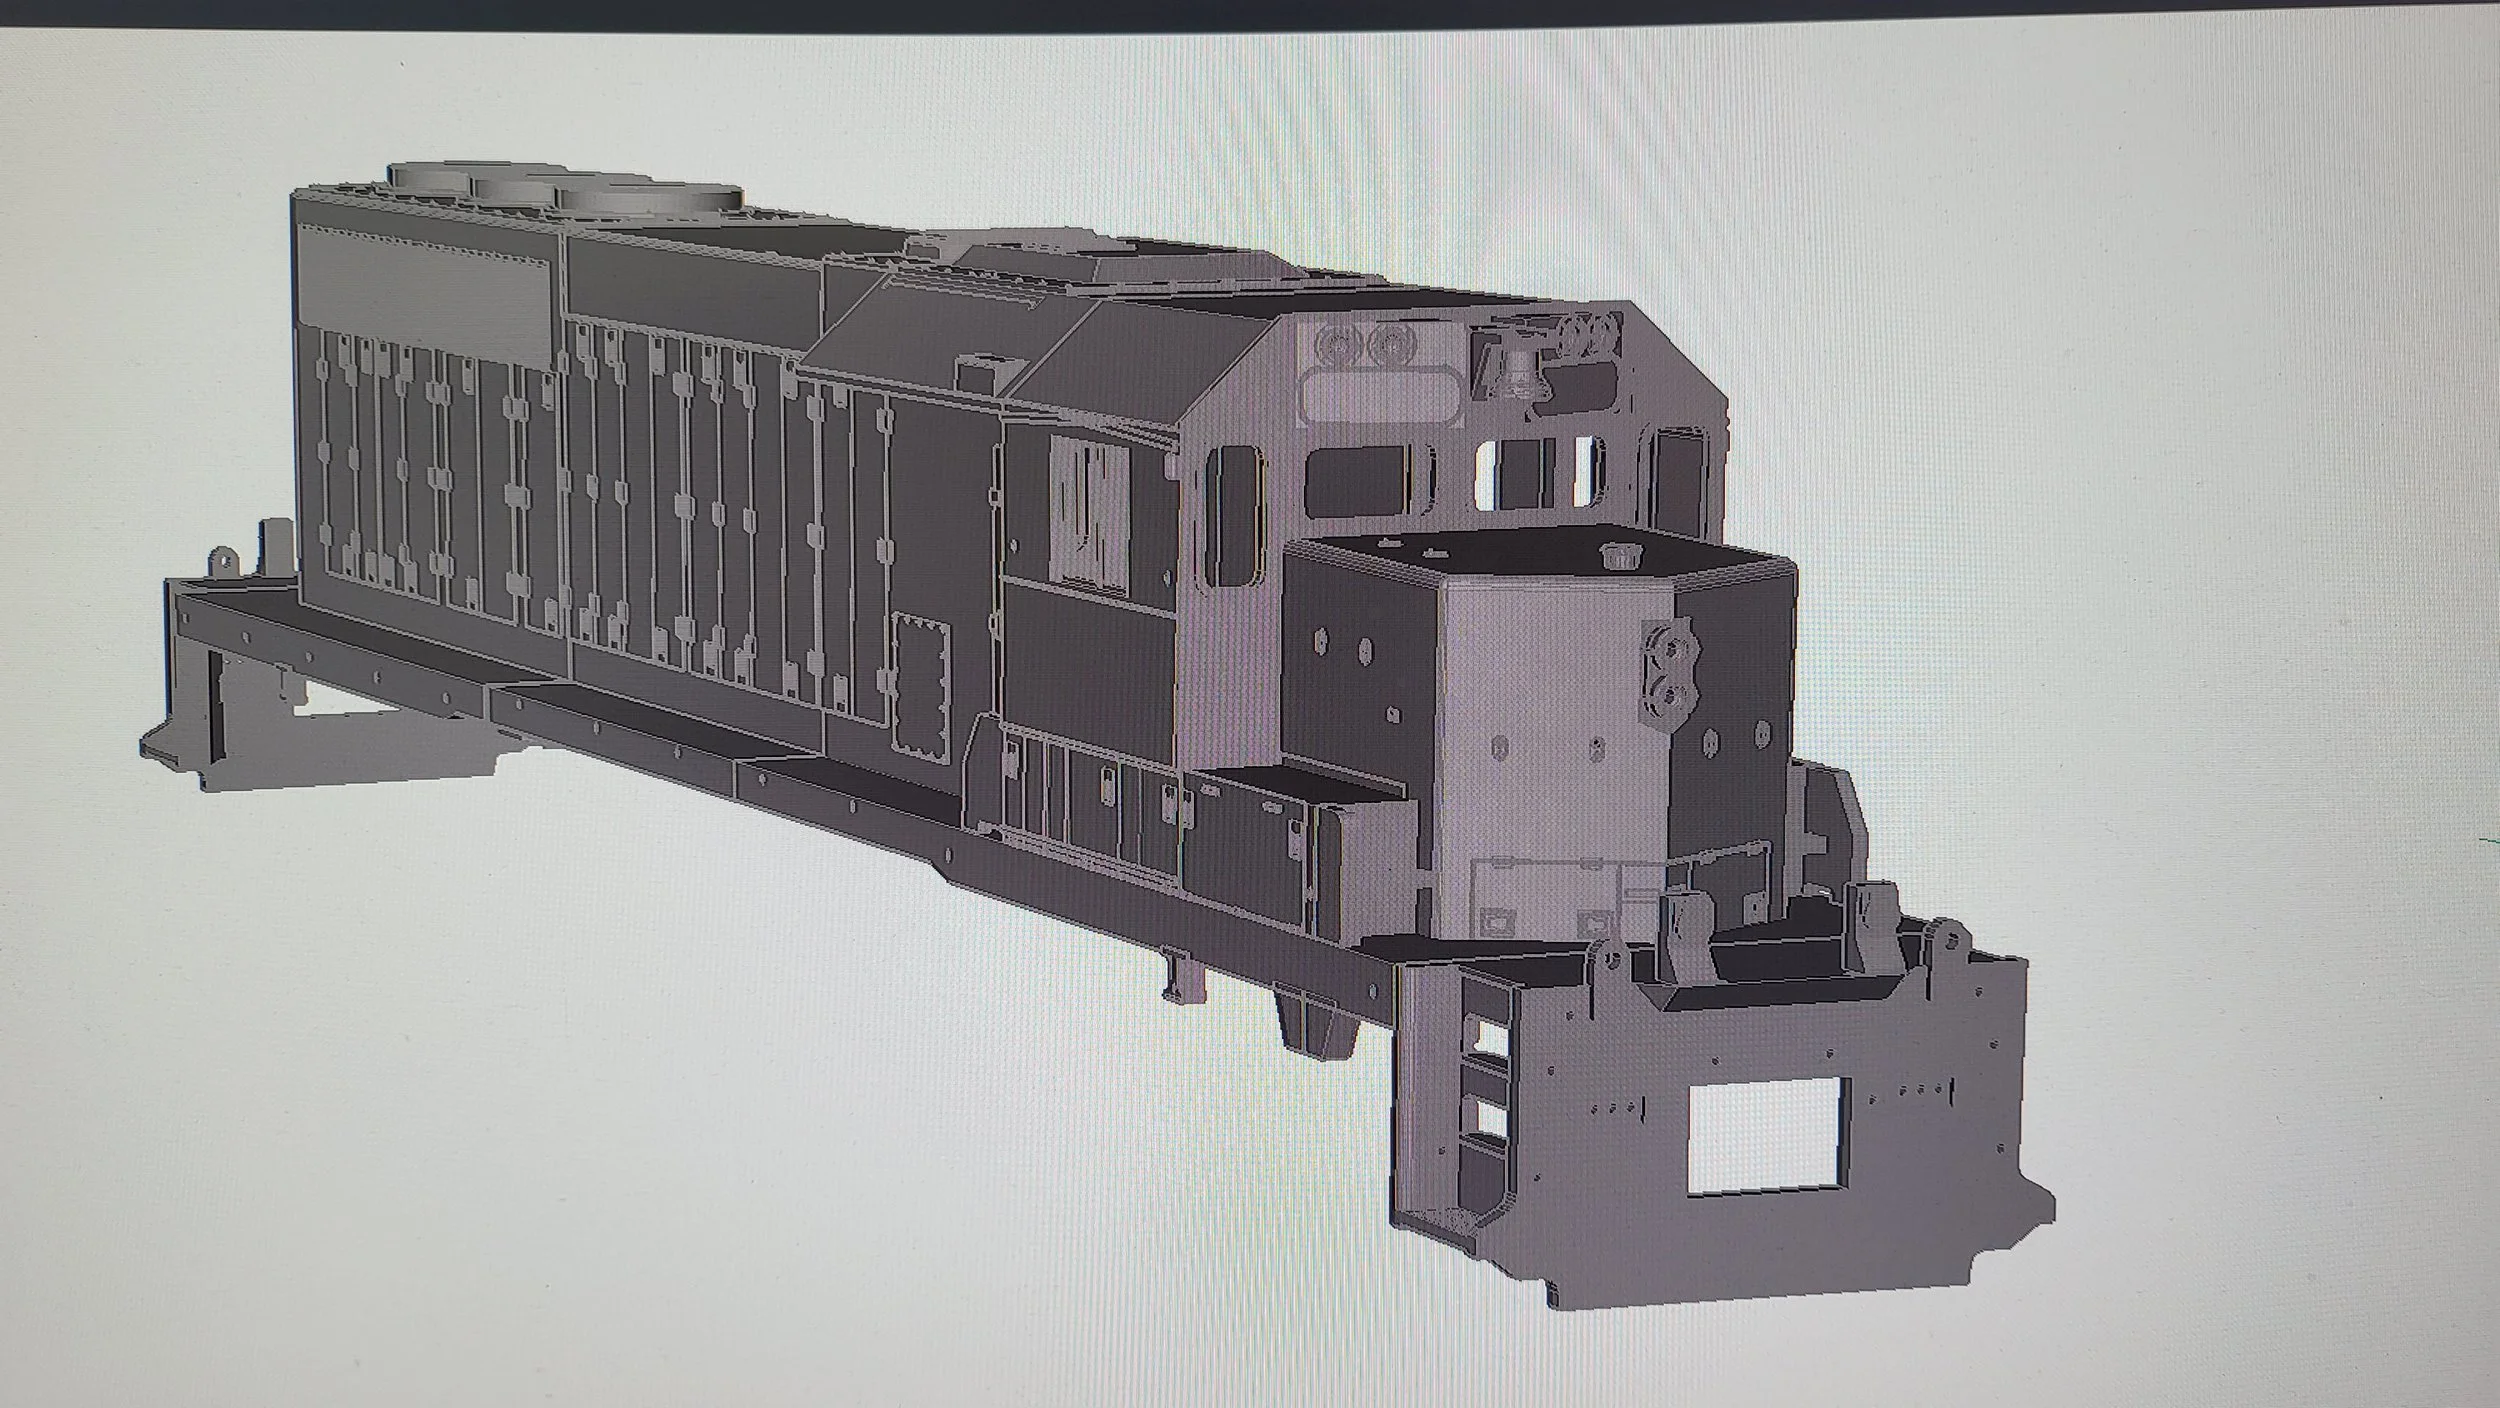Click the filler cap on the short hood top

(x=1622, y=555)
